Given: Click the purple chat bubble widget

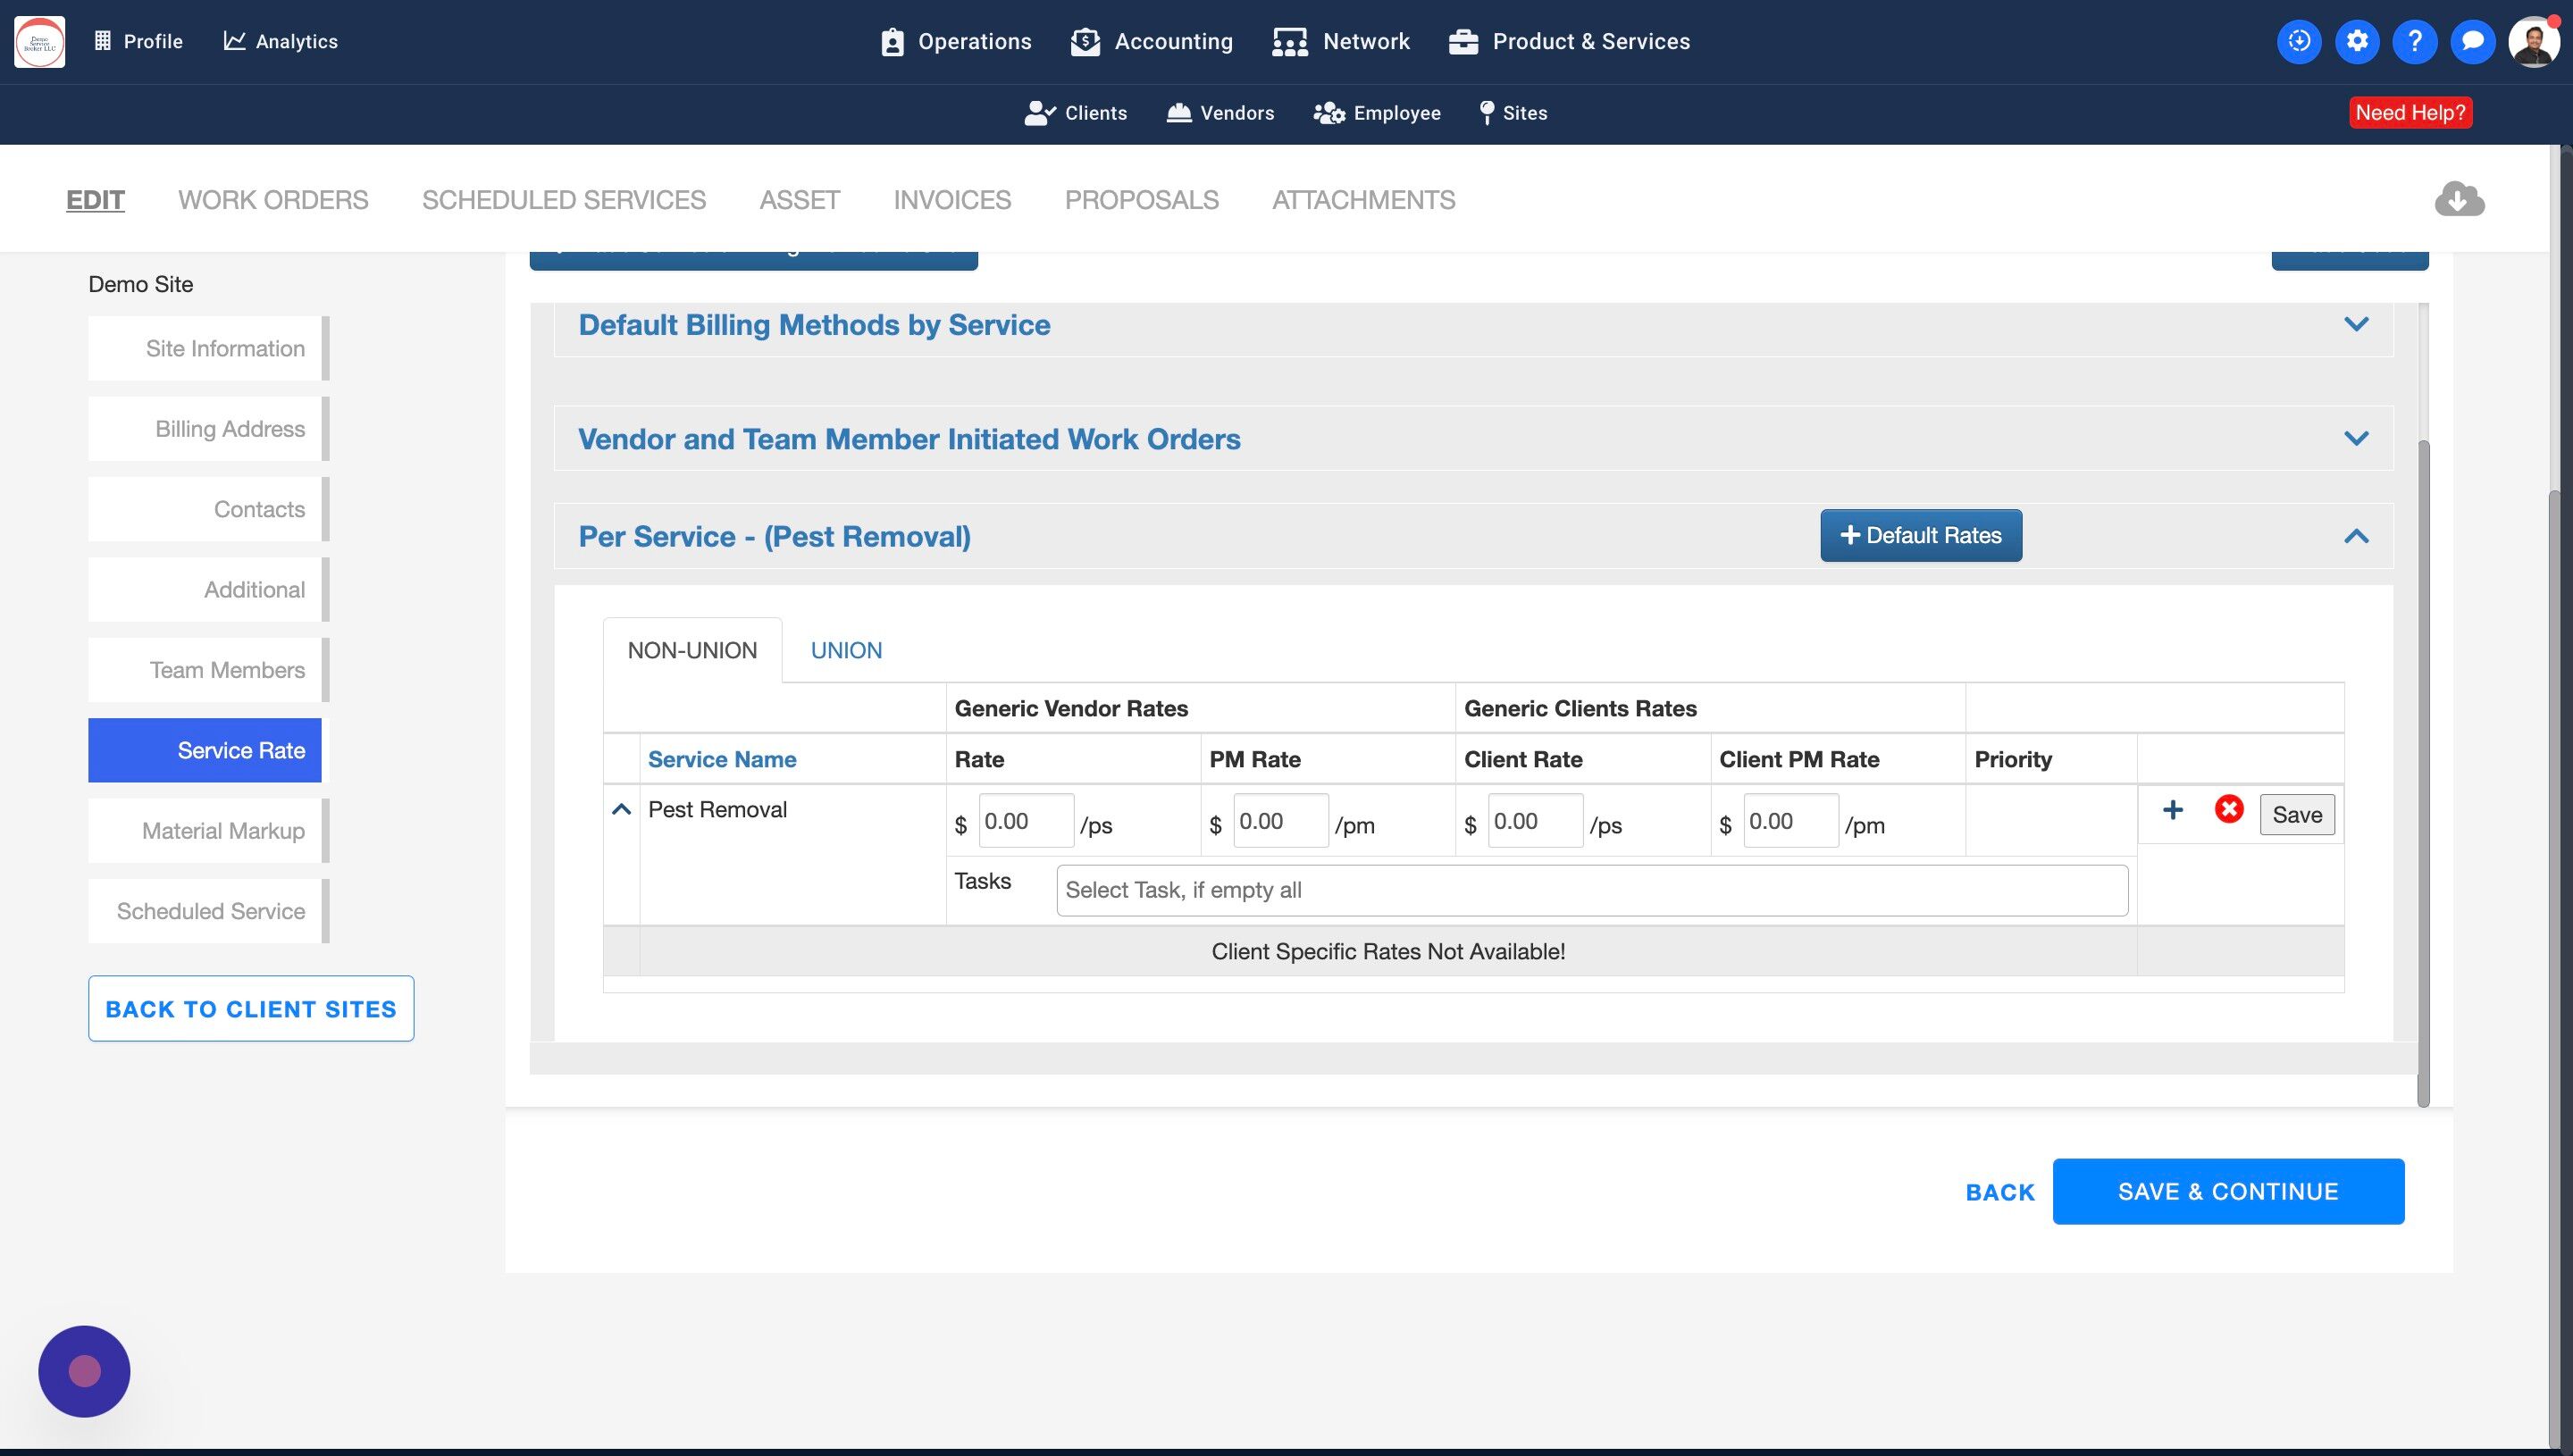Looking at the screenshot, I should tap(84, 1371).
